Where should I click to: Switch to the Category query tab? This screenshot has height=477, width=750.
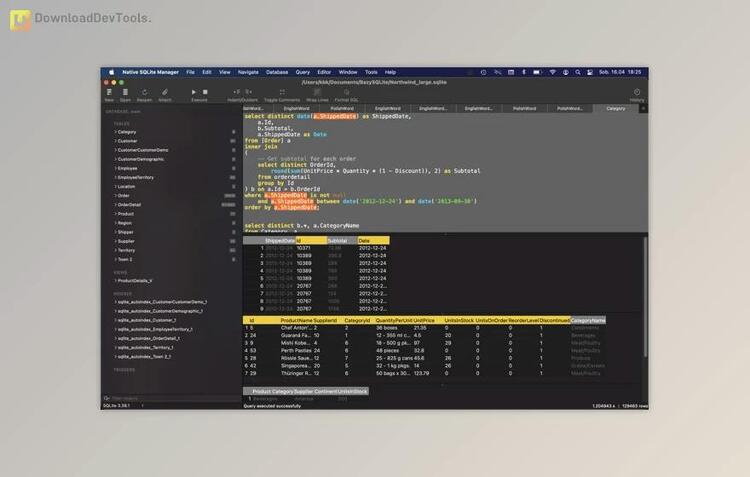coord(616,109)
